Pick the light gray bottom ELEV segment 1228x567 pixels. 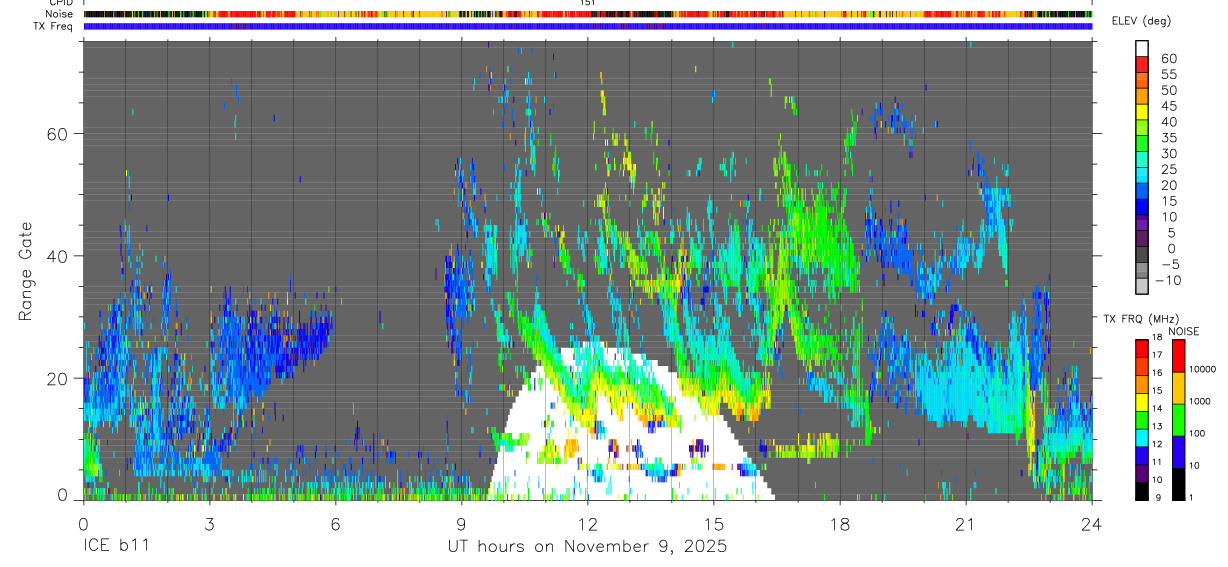click(x=1143, y=287)
